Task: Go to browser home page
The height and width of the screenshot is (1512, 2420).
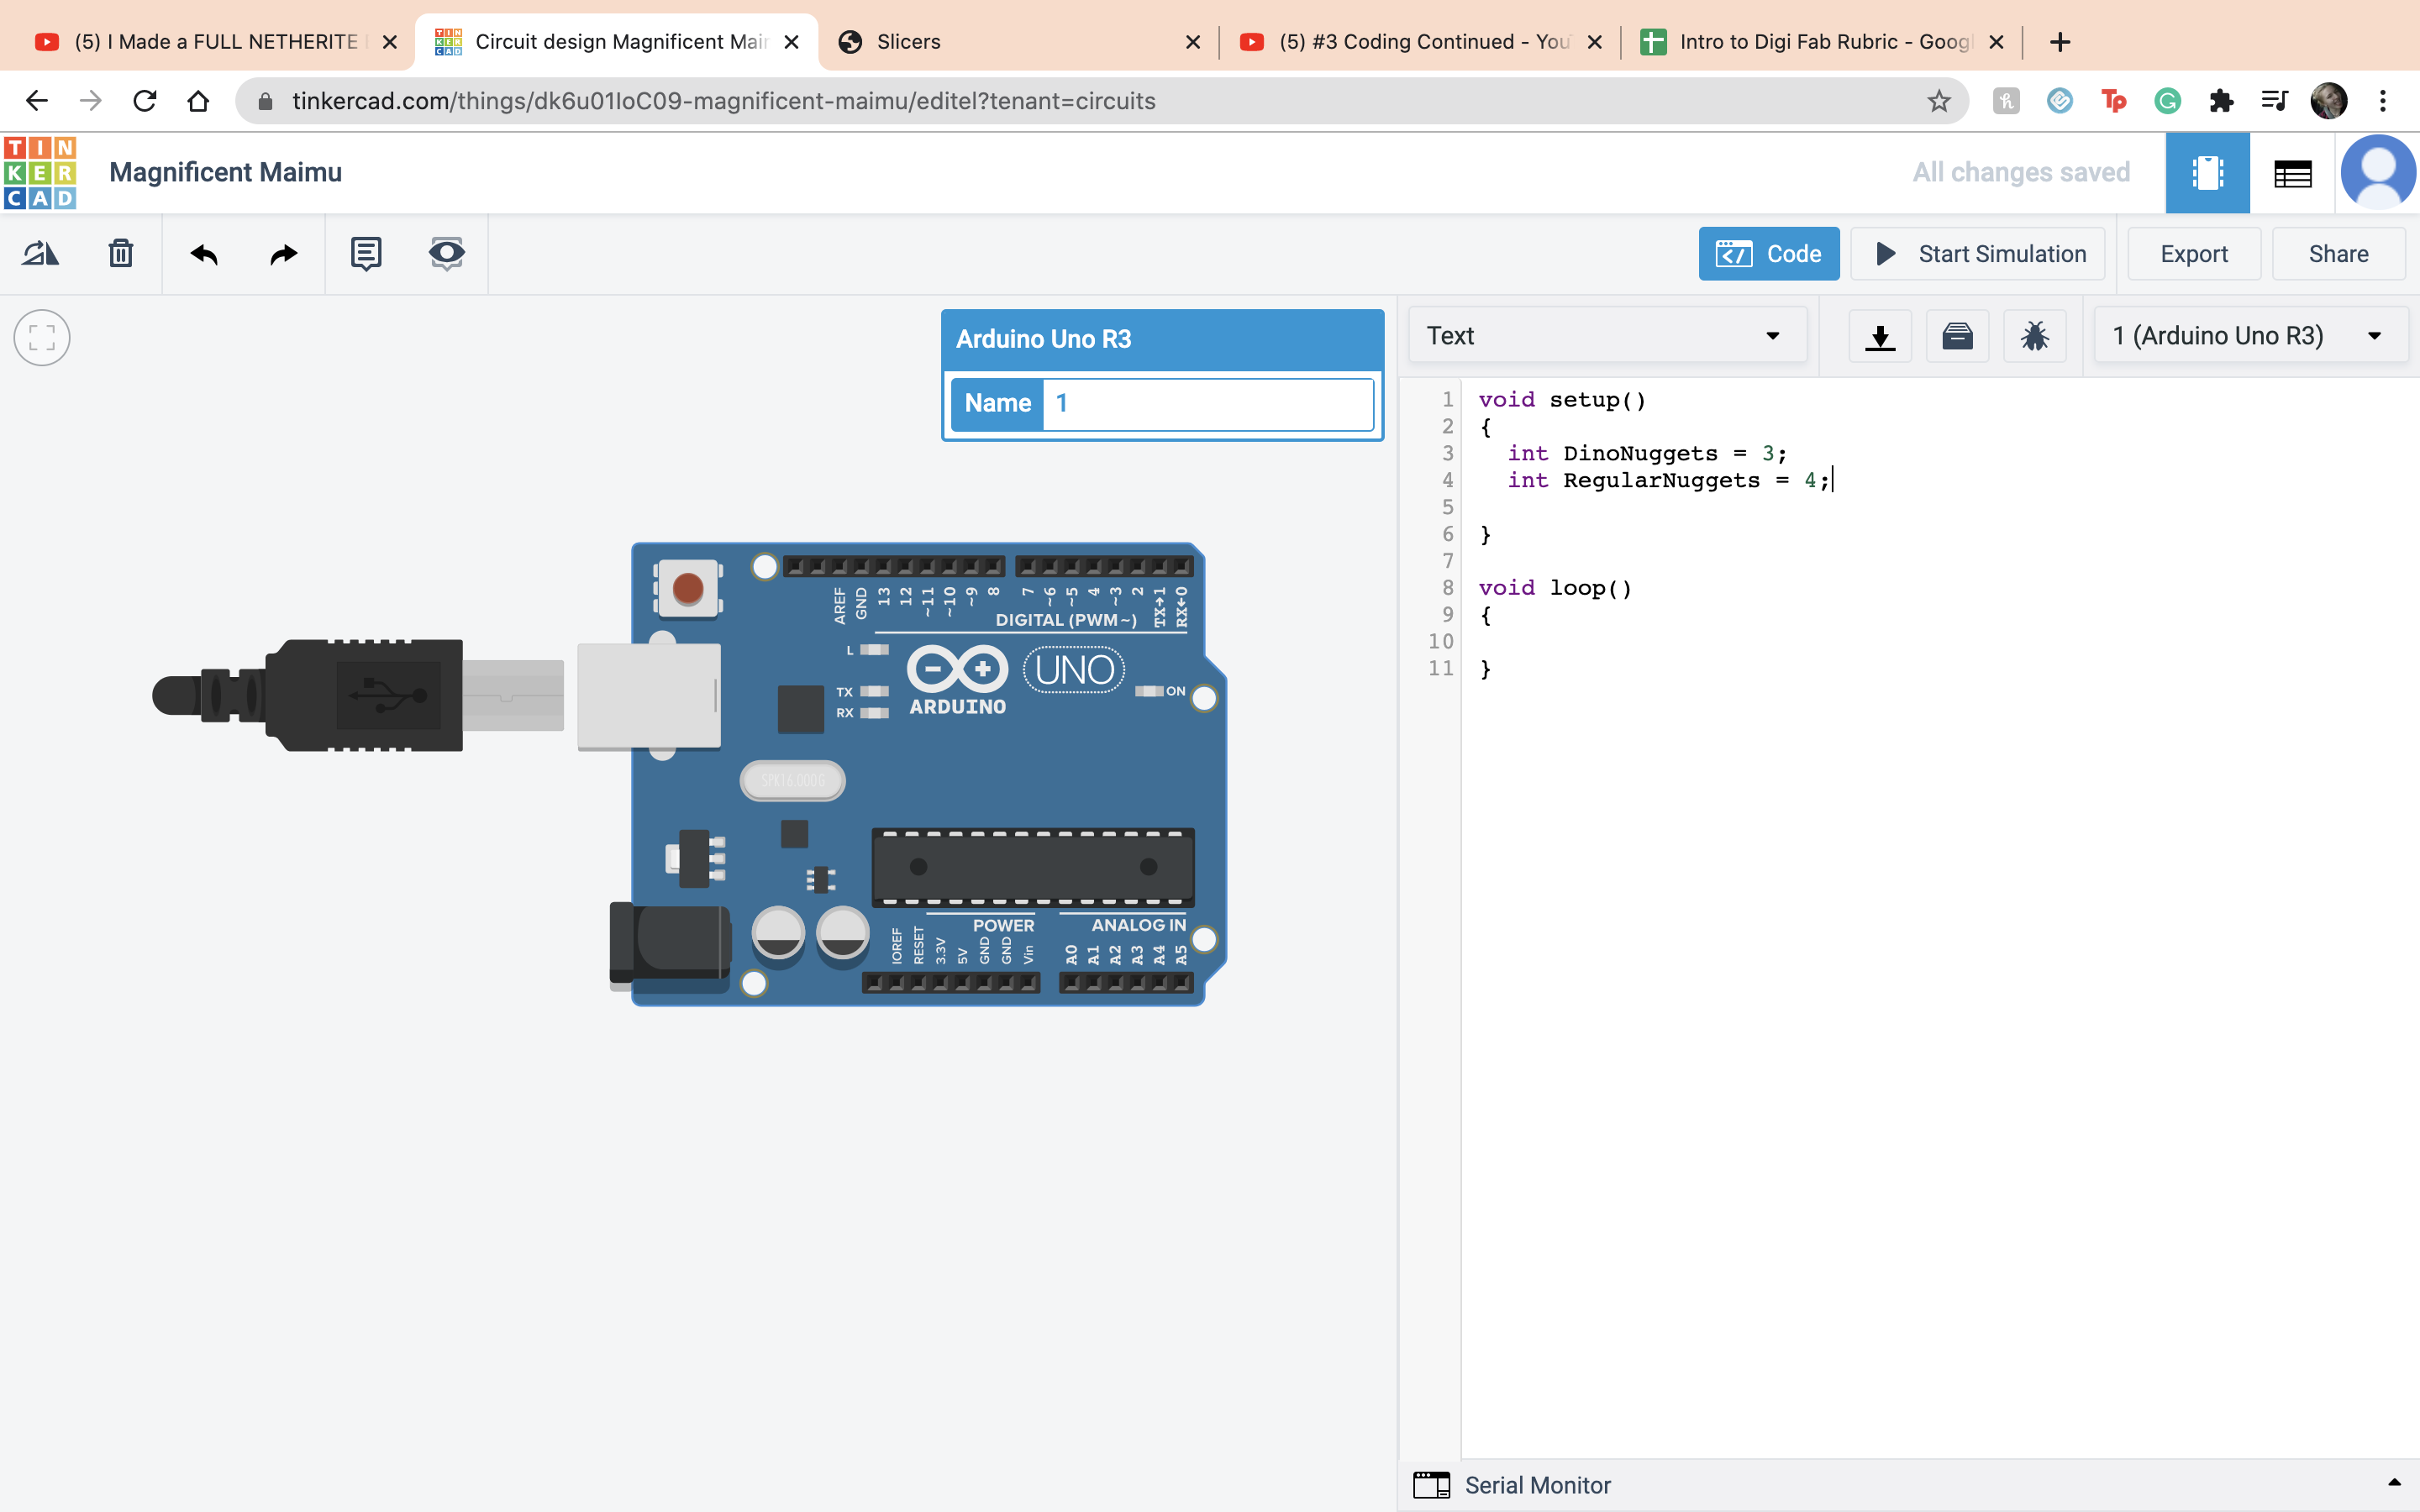Action: pos(198,101)
